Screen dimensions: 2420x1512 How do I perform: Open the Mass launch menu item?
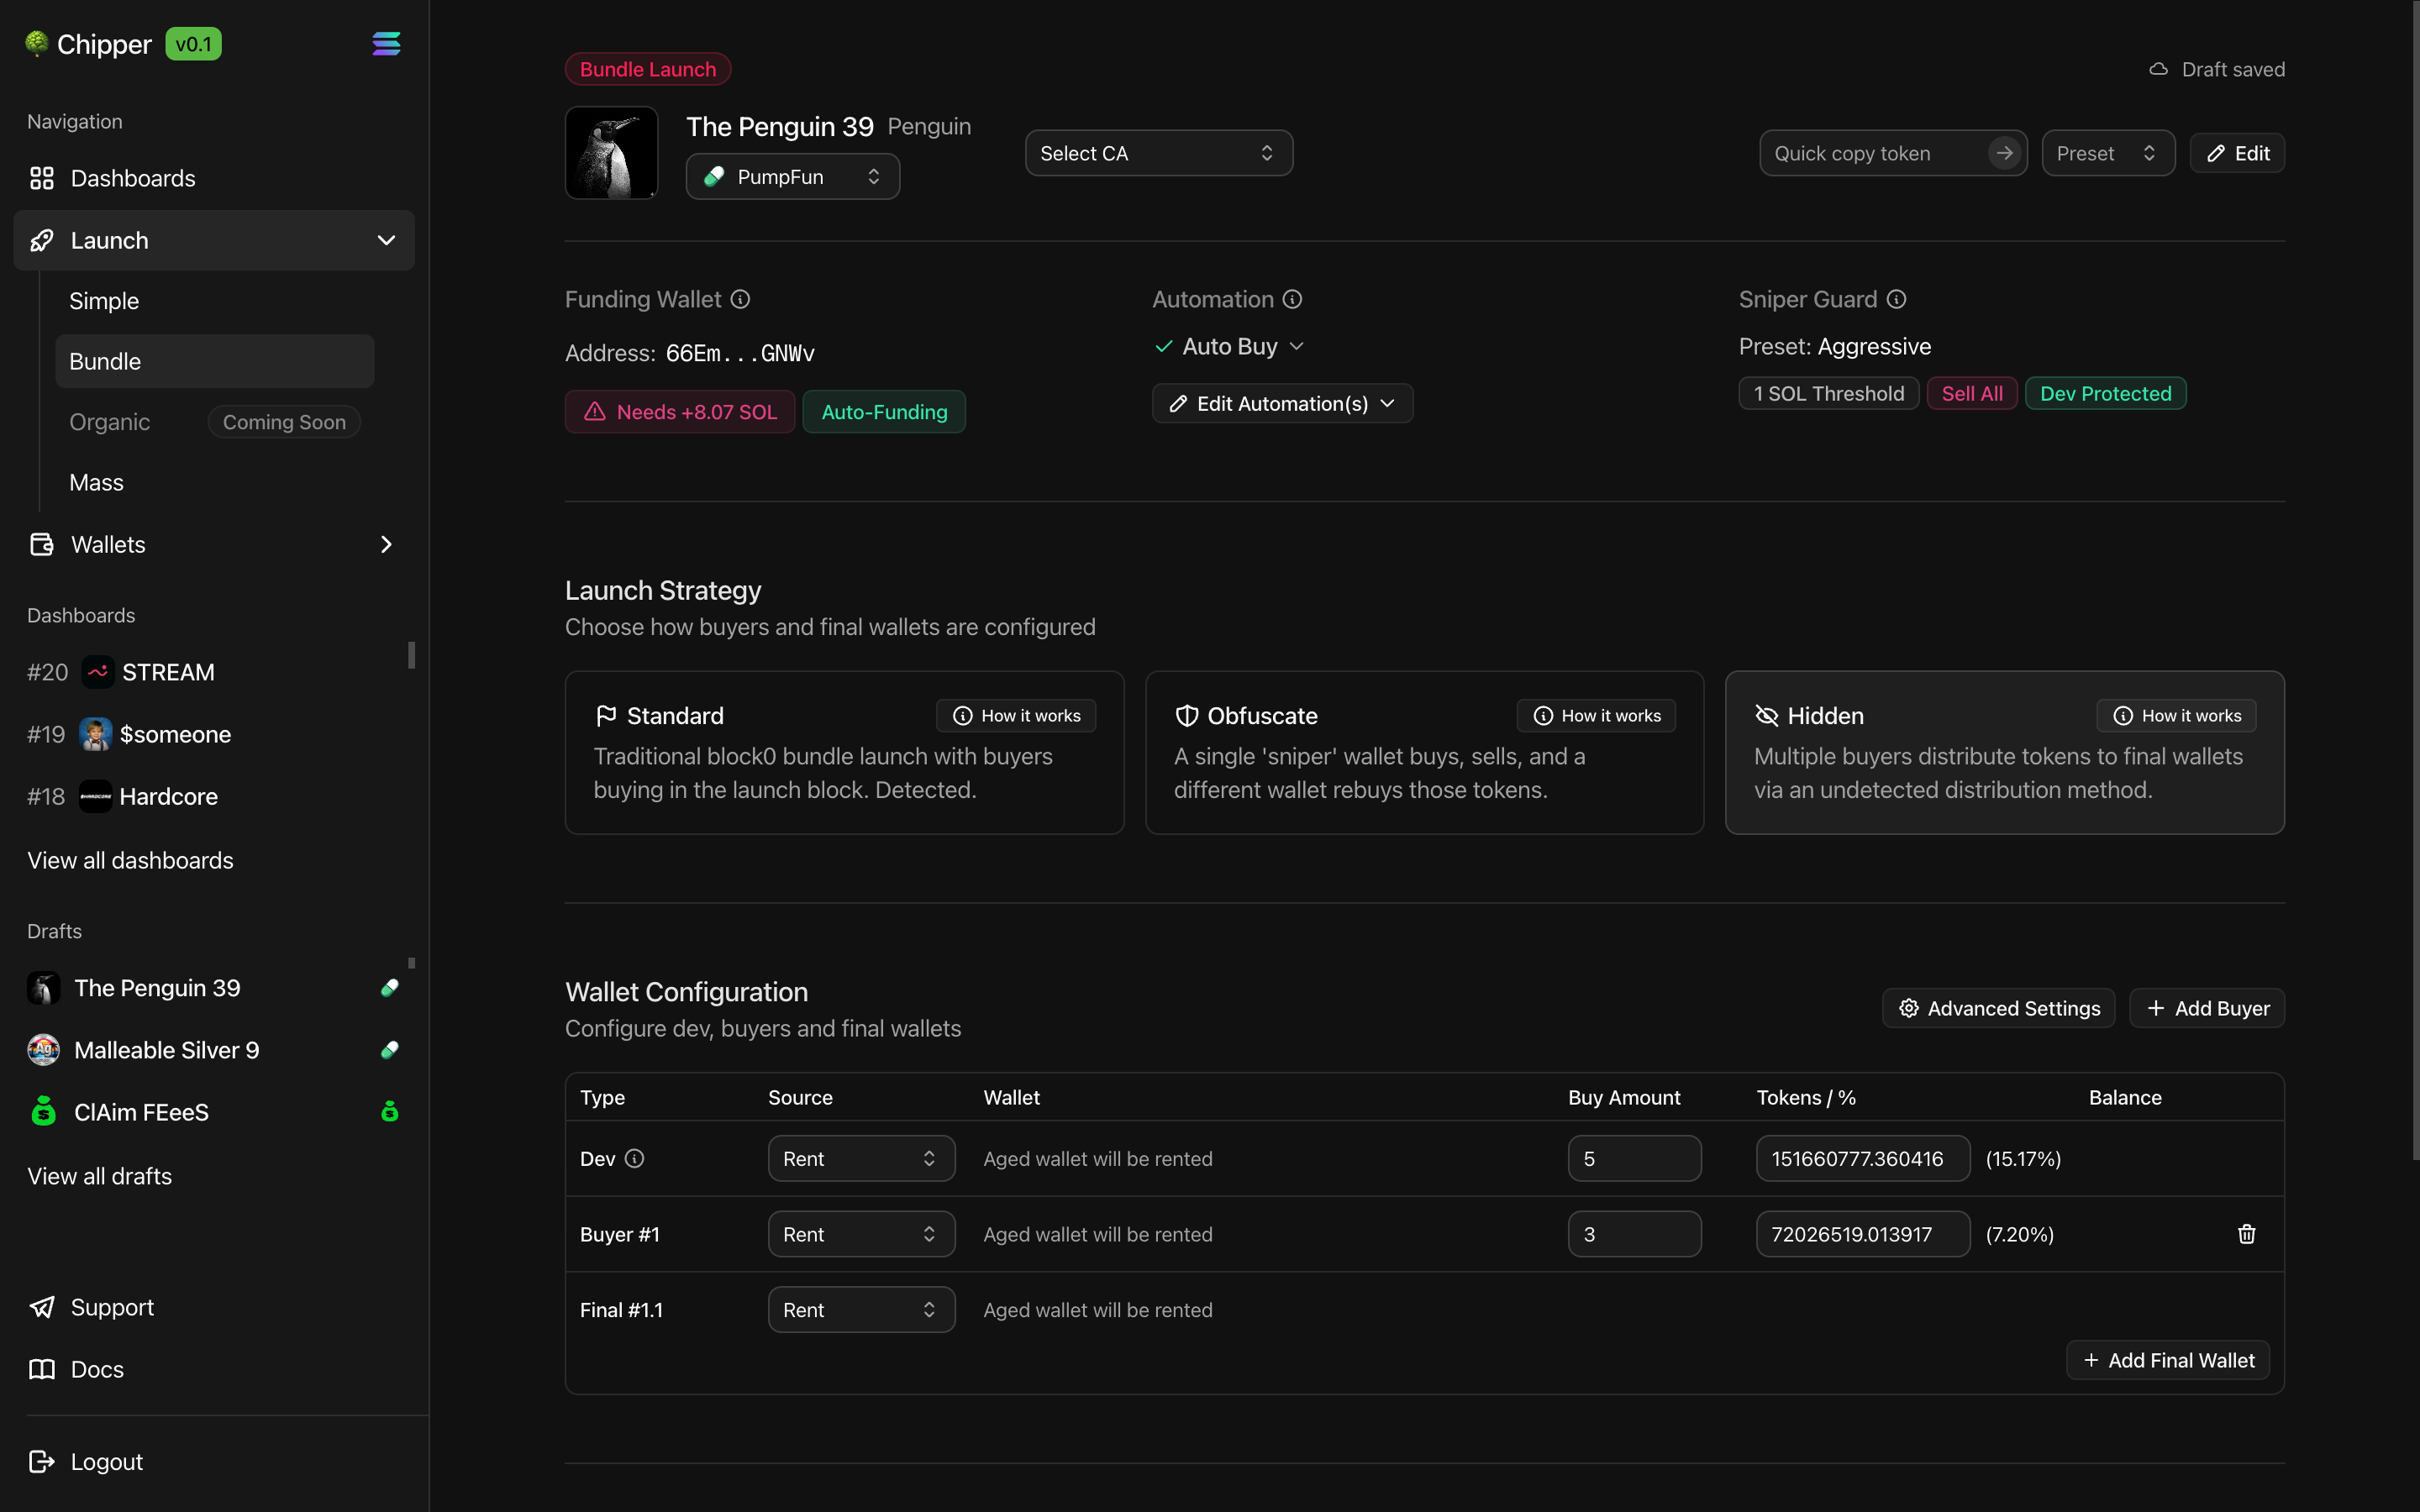pyautogui.click(x=97, y=483)
